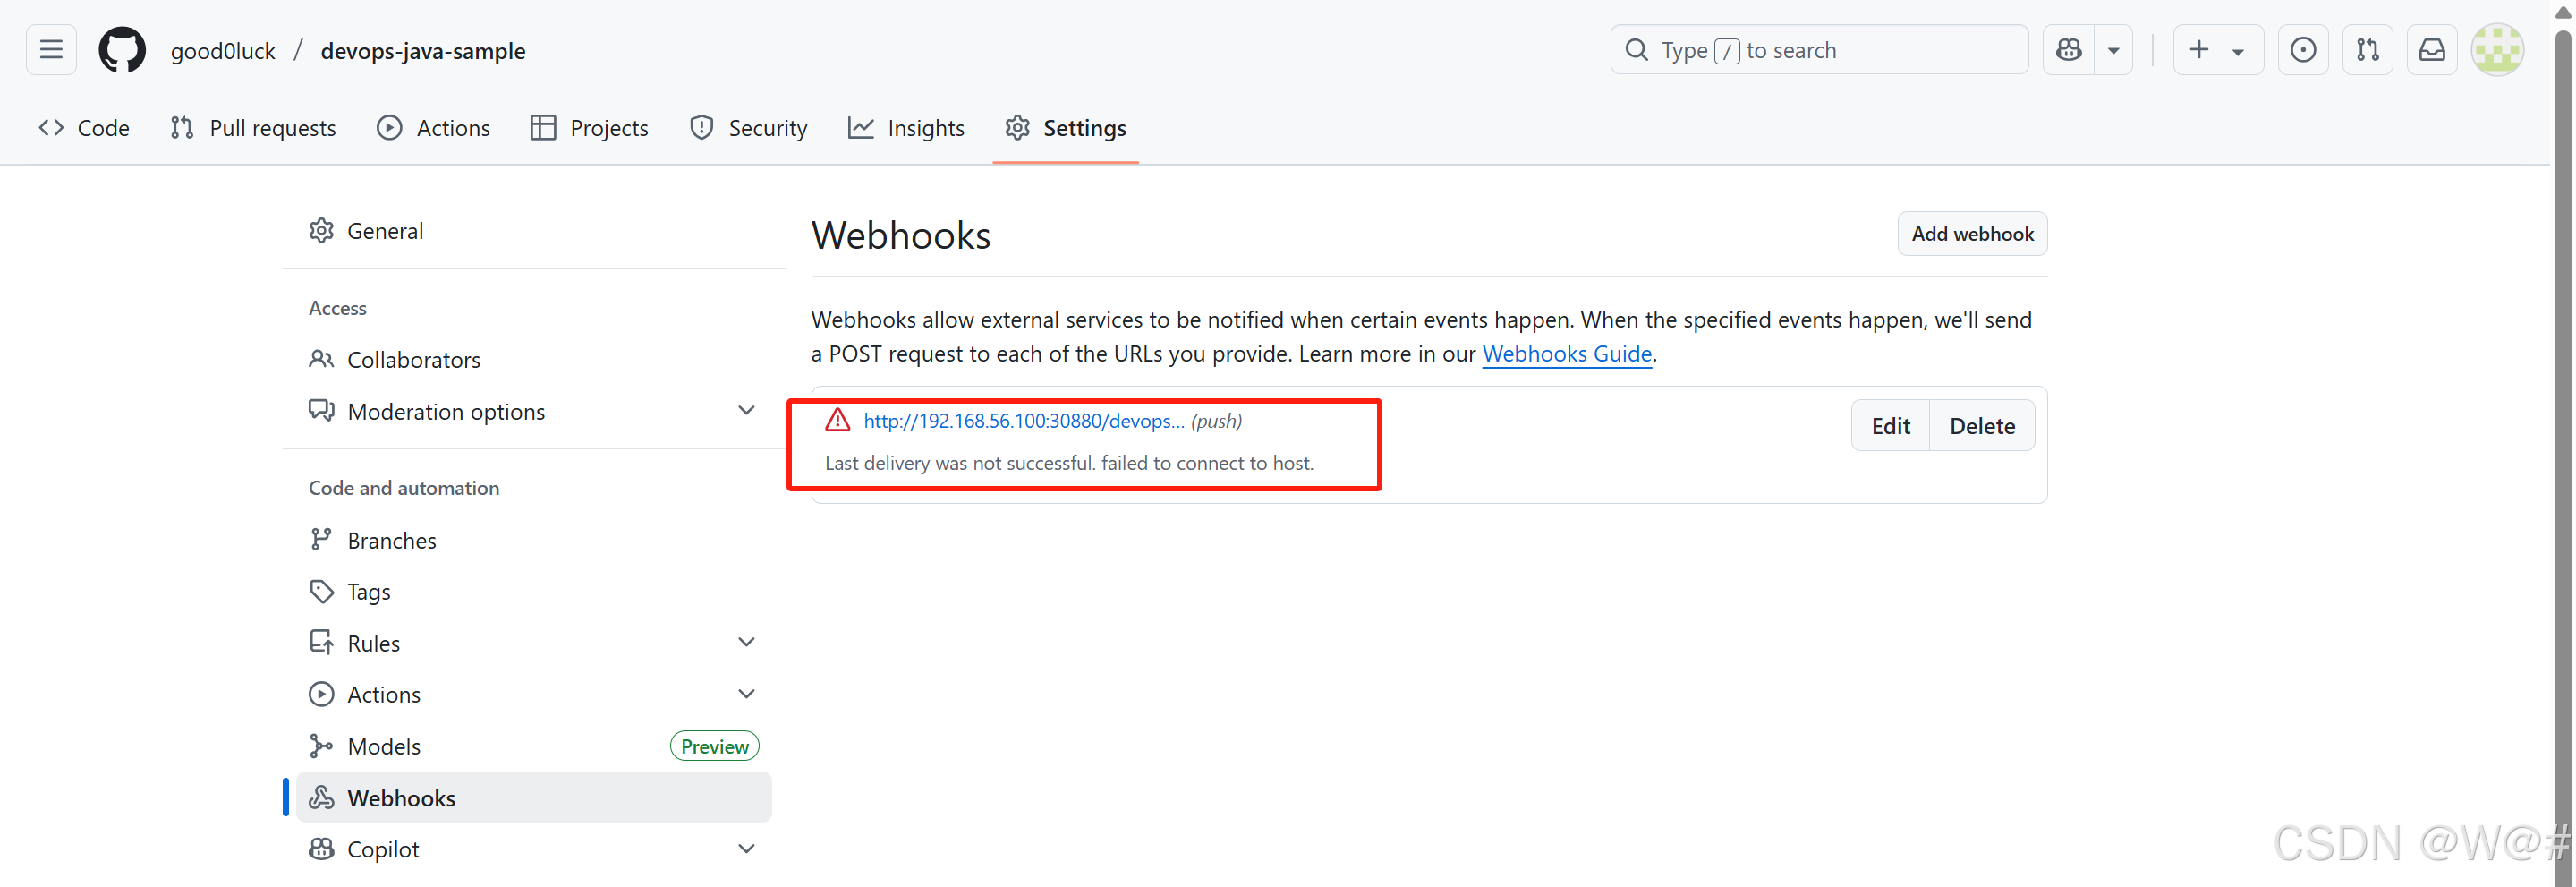The width and height of the screenshot is (2576, 887).
Task: Open the Copilot chat icon in header
Action: [x=2069, y=50]
